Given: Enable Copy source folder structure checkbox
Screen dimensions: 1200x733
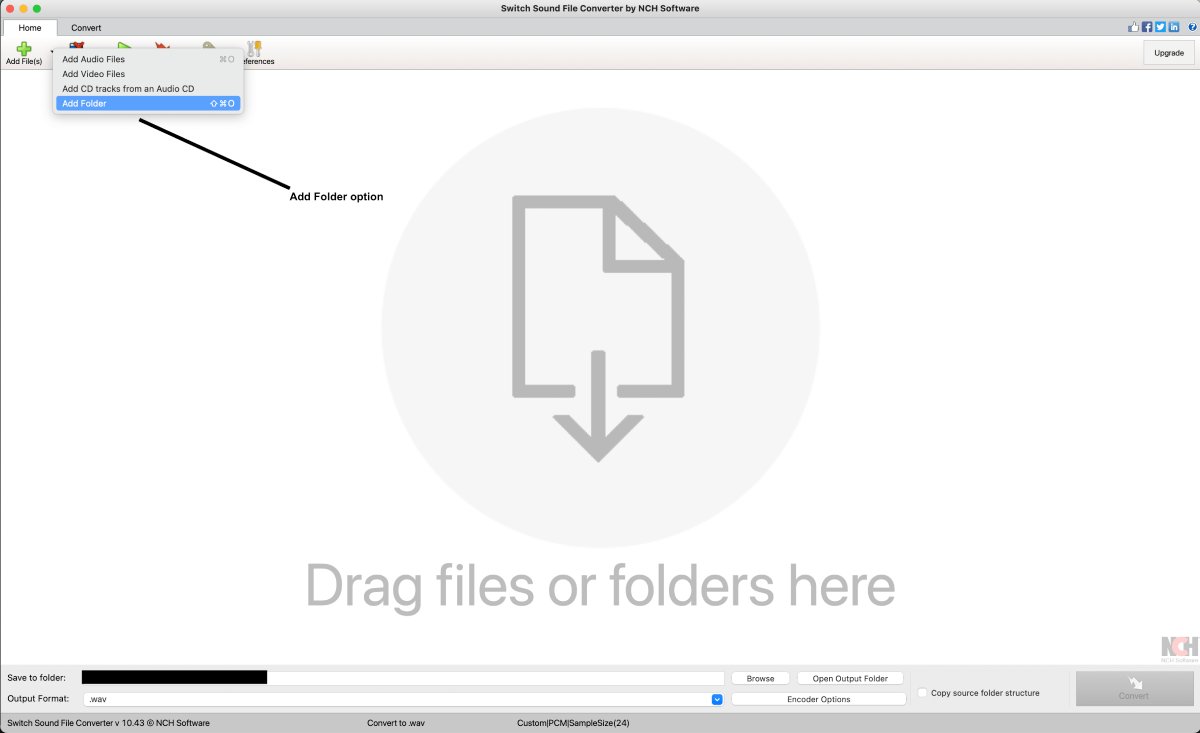Looking at the screenshot, I should tap(922, 693).
